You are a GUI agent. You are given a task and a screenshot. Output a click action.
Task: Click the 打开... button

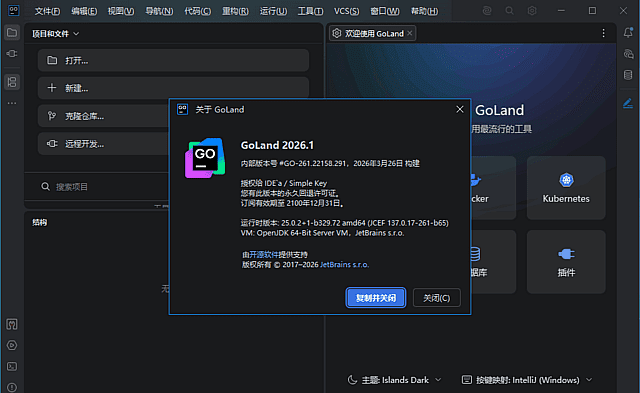[x=173, y=60]
